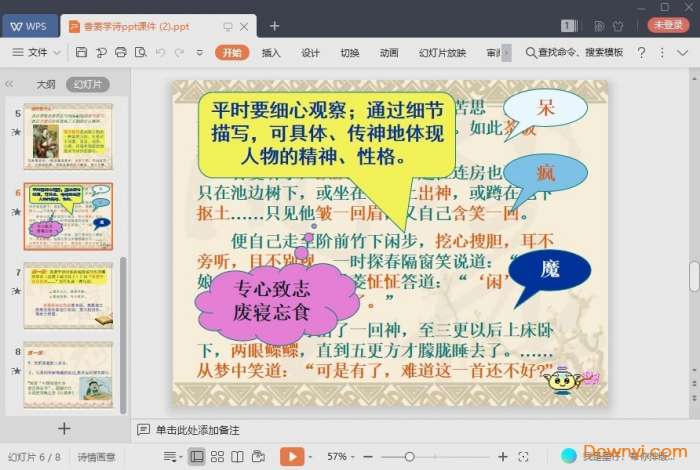Collapse the slide panel double chevron
700x470 pixels.
(9, 84)
